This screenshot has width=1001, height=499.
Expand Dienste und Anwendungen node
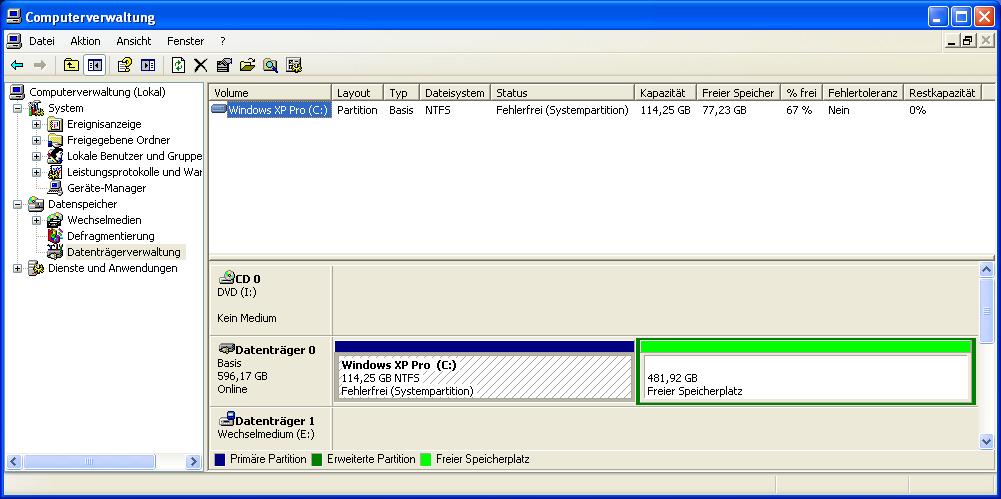pos(17,269)
